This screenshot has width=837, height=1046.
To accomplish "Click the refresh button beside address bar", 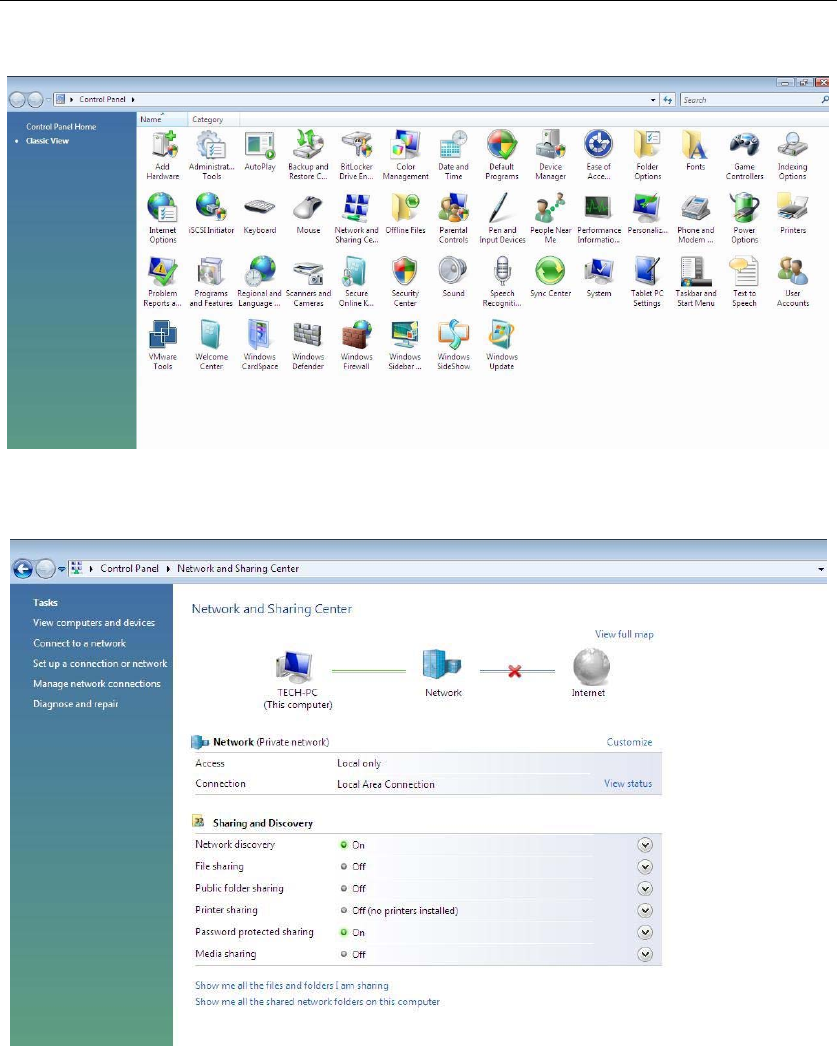I will pyautogui.click(x=668, y=100).
